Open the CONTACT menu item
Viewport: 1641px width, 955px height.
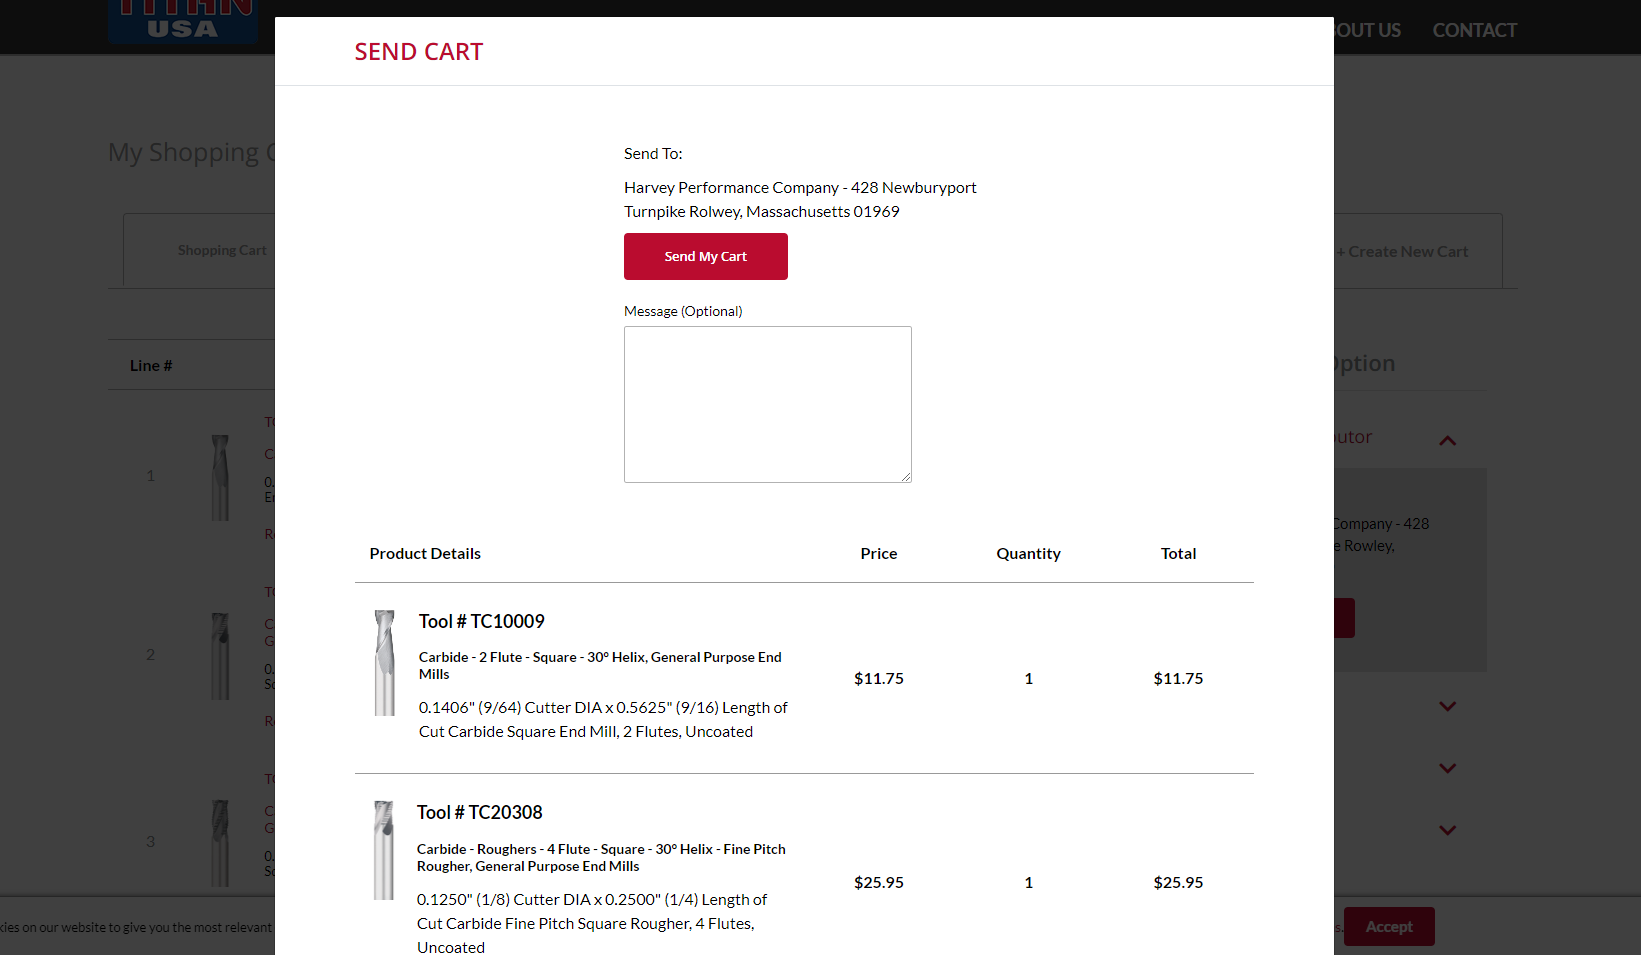point(1474,30)
